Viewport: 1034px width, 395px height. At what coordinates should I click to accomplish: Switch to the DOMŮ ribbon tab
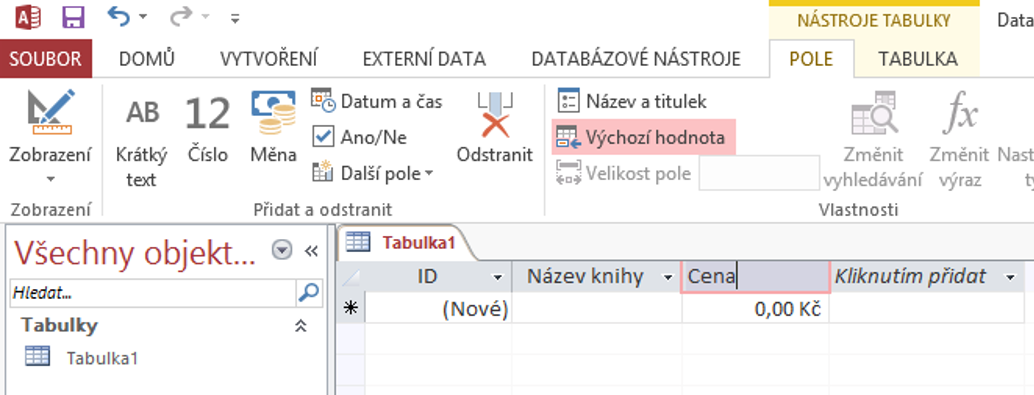(147, 59)
